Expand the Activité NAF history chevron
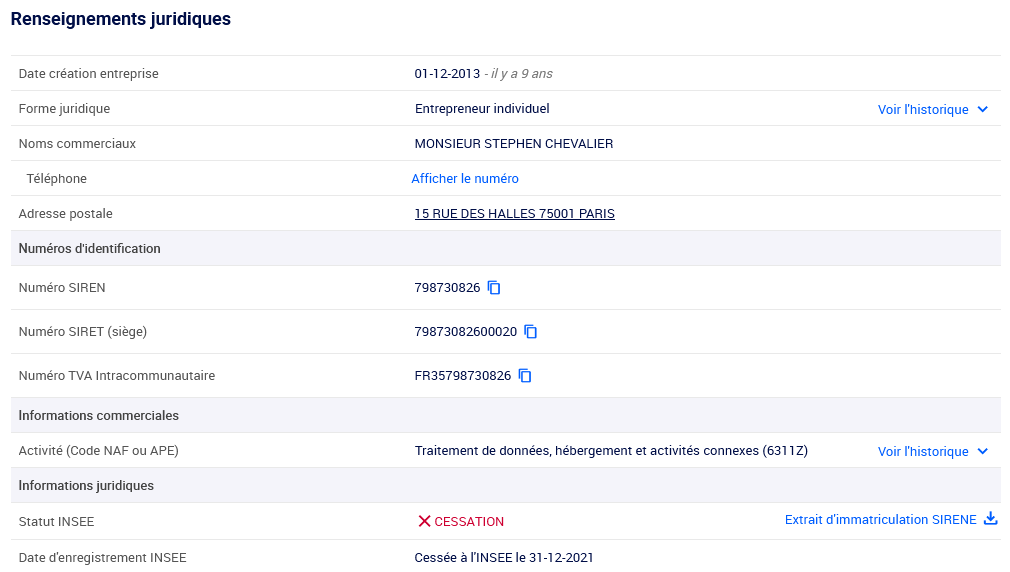The width and height of the screenshot is (1010, 572). [983, 452]
